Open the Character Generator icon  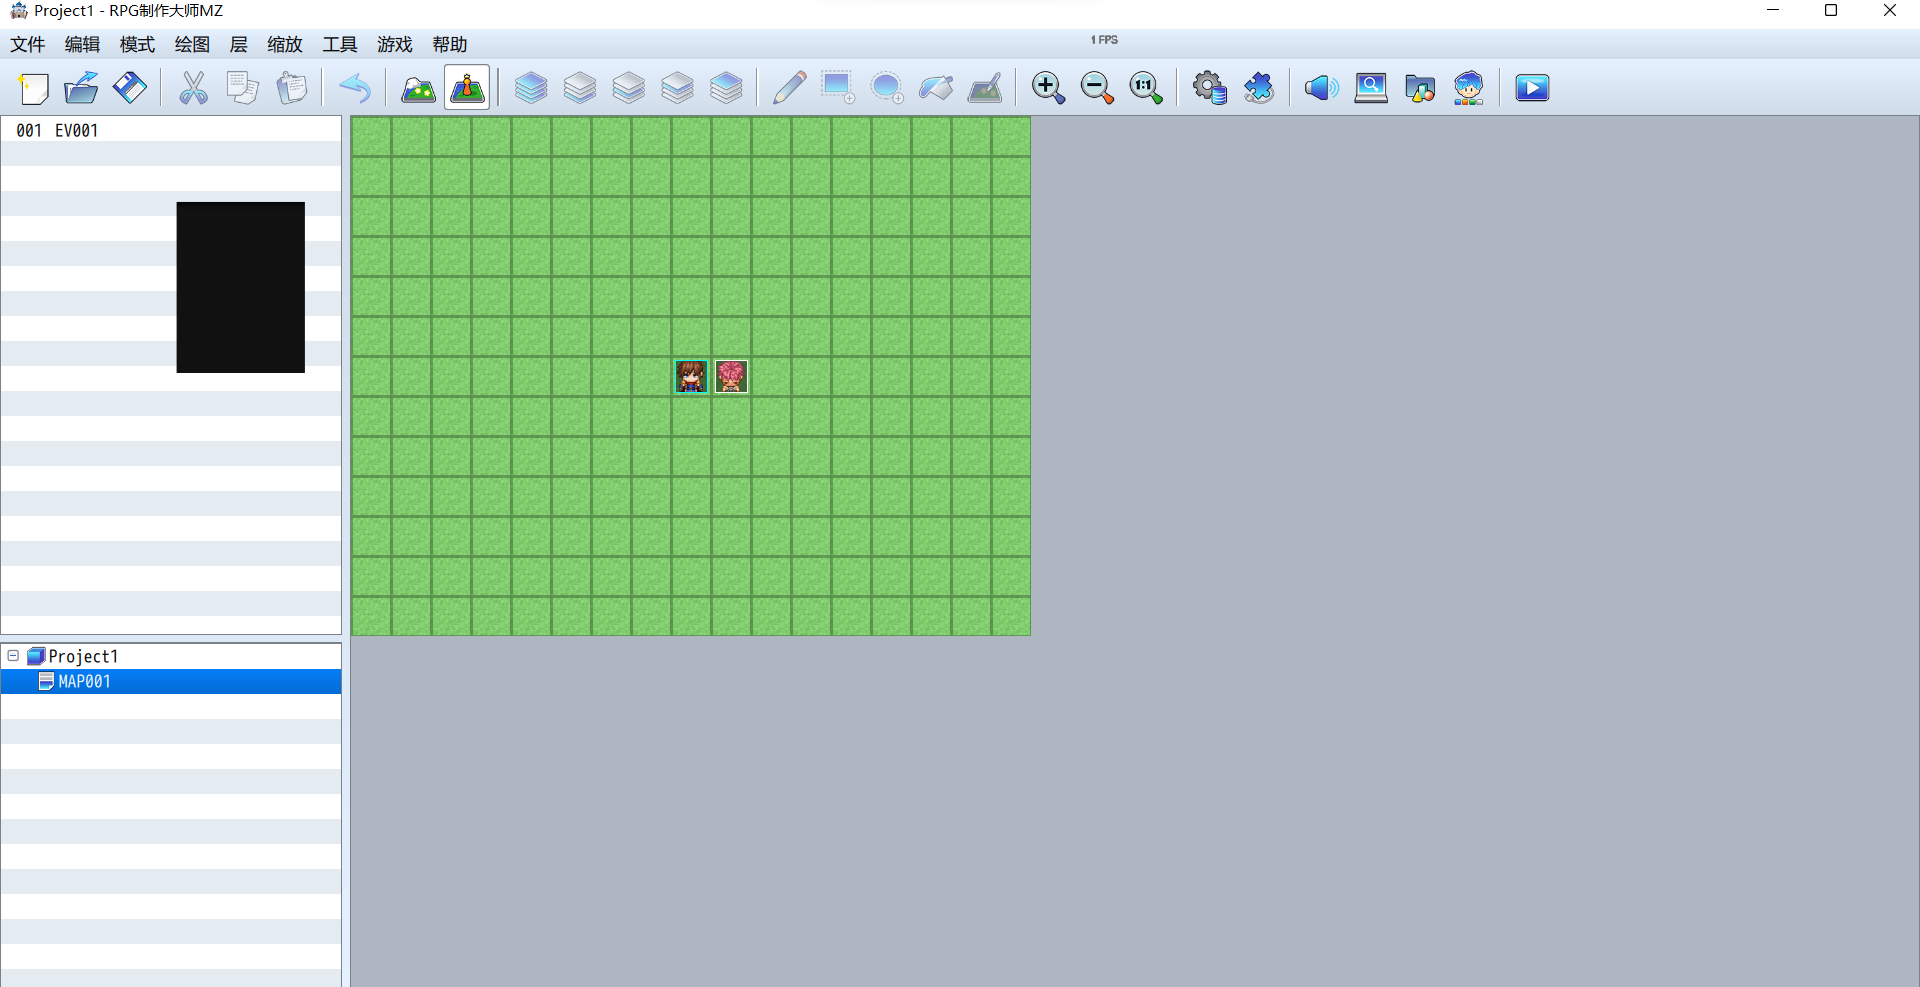[x=1469, y=88]
